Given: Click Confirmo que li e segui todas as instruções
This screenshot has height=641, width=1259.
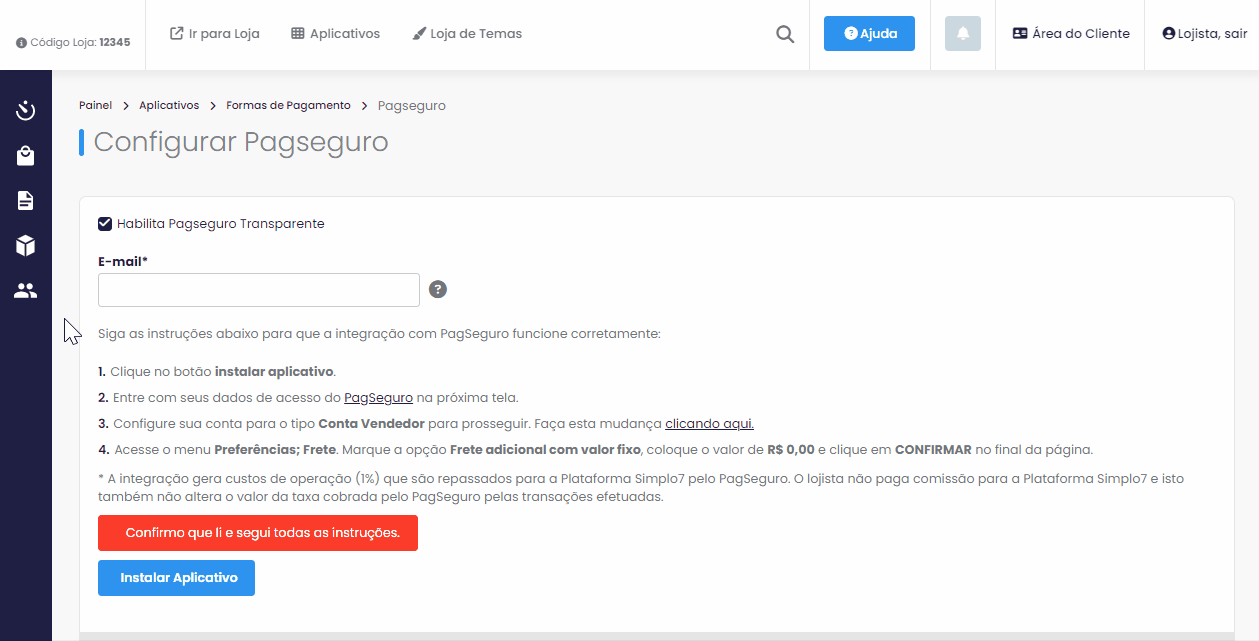Looking at the screenshot, I should click(258, 533).
